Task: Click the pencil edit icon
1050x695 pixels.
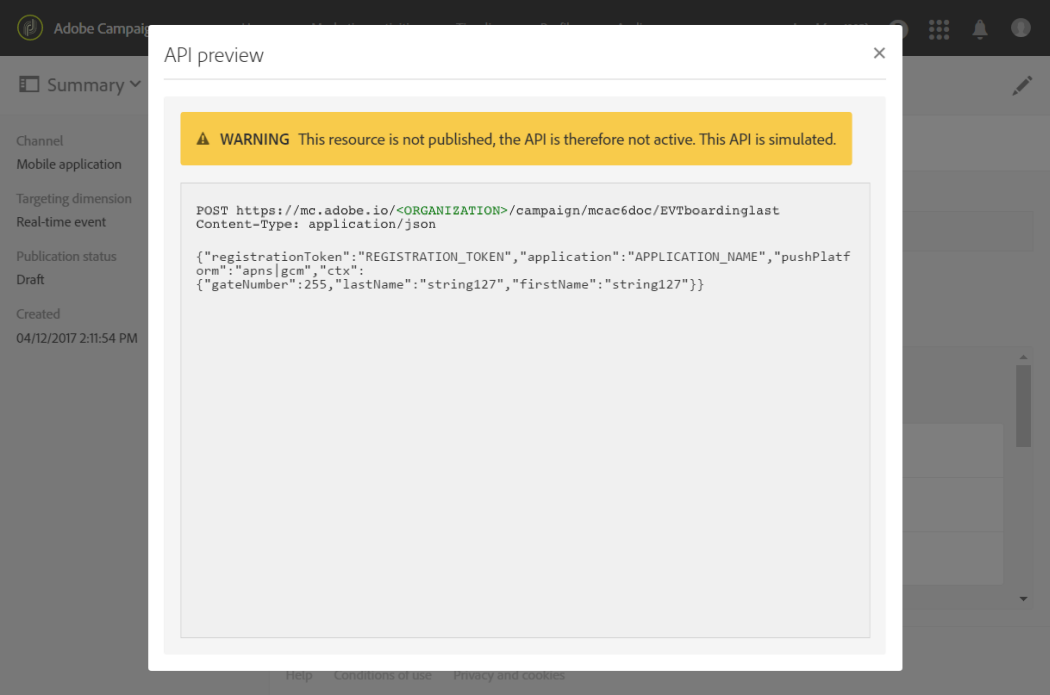Action: coord(1022,85)
